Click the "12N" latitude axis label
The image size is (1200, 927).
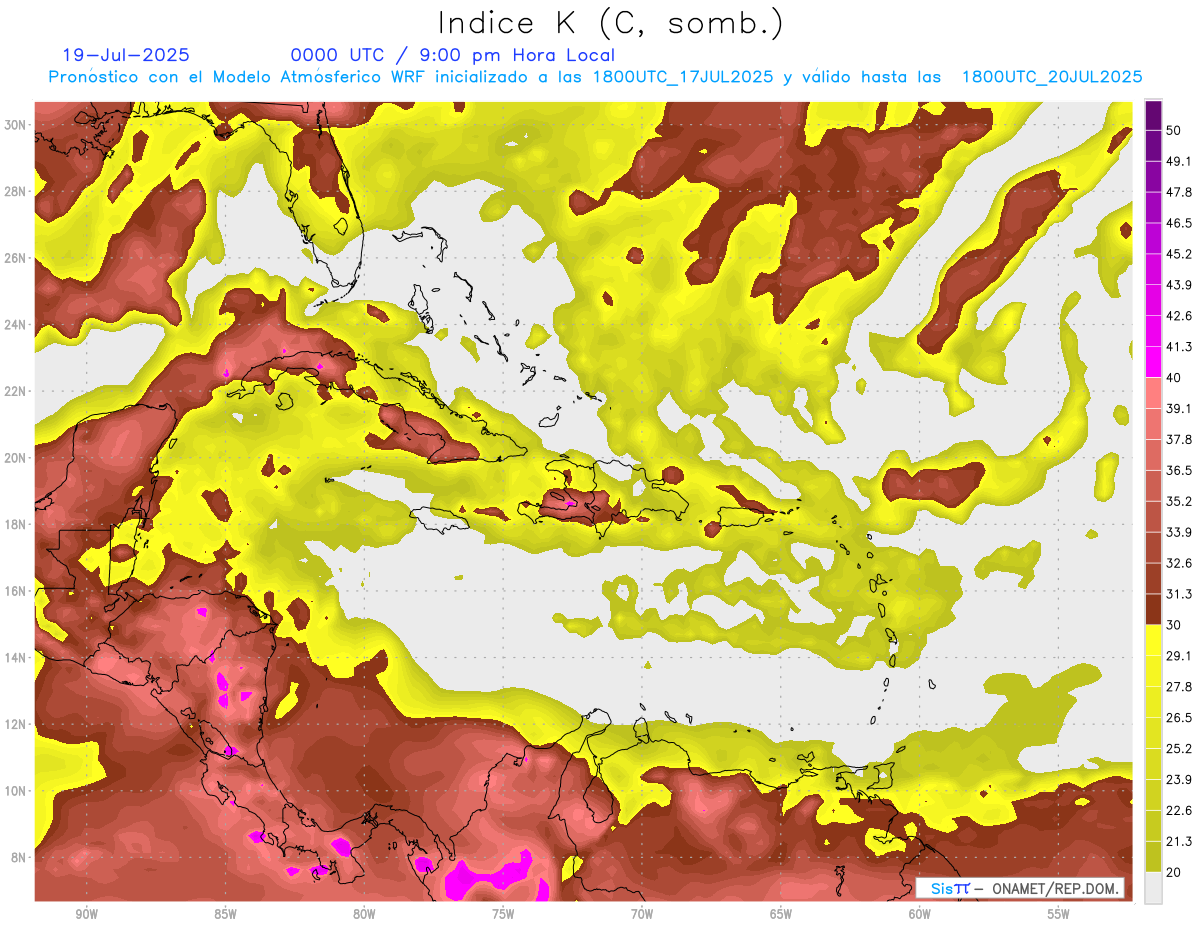tap(15, 724)
